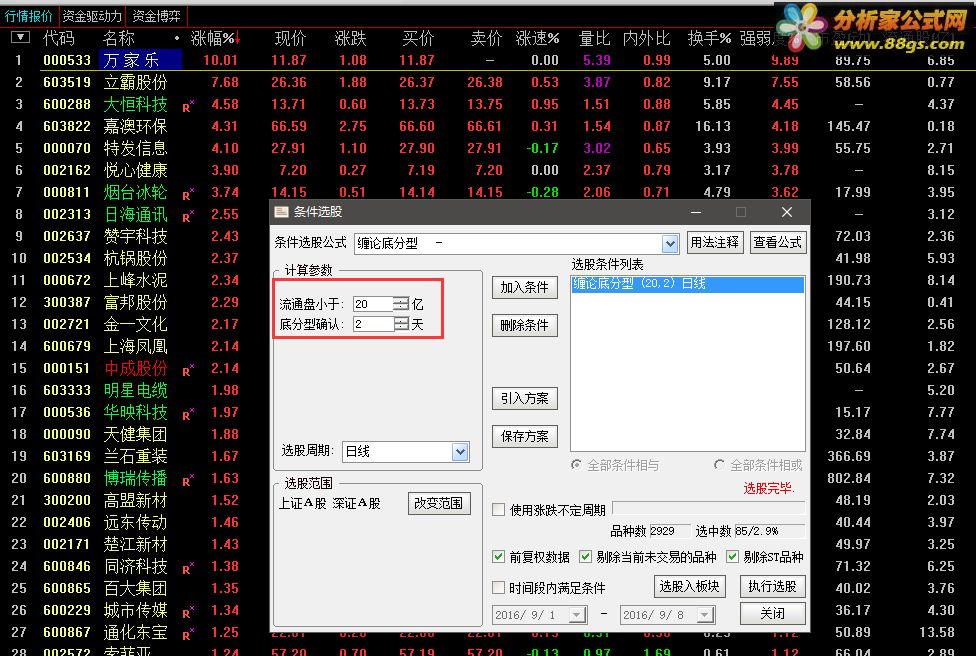
Task: Minimize the 条件选股 dialog
Action: [696, 212]
